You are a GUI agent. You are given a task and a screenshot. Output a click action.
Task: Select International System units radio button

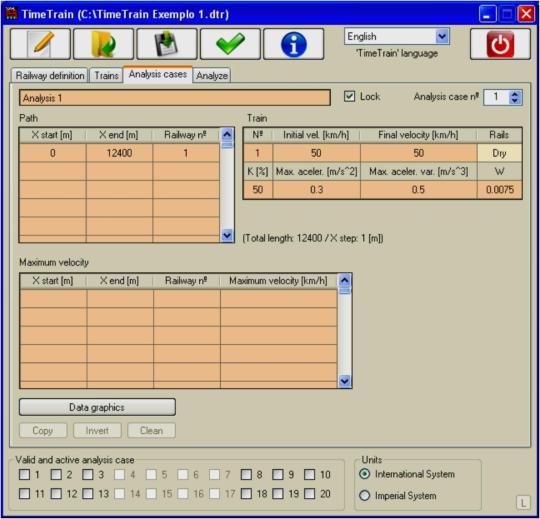click(x=364, y=474)
